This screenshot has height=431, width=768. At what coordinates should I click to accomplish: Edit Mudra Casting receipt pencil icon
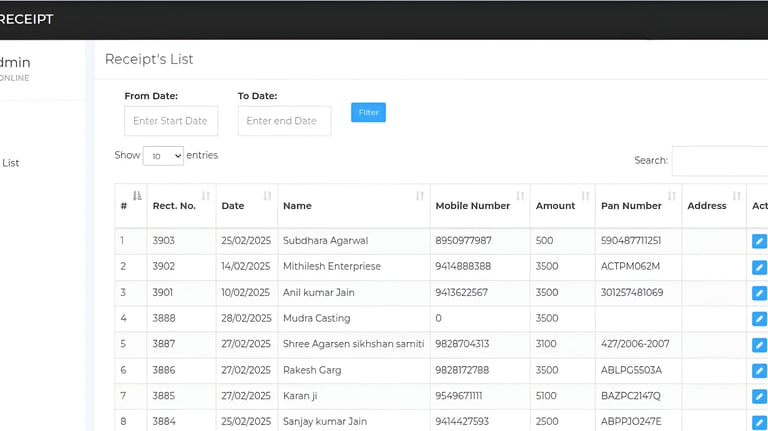pos(759,319)
